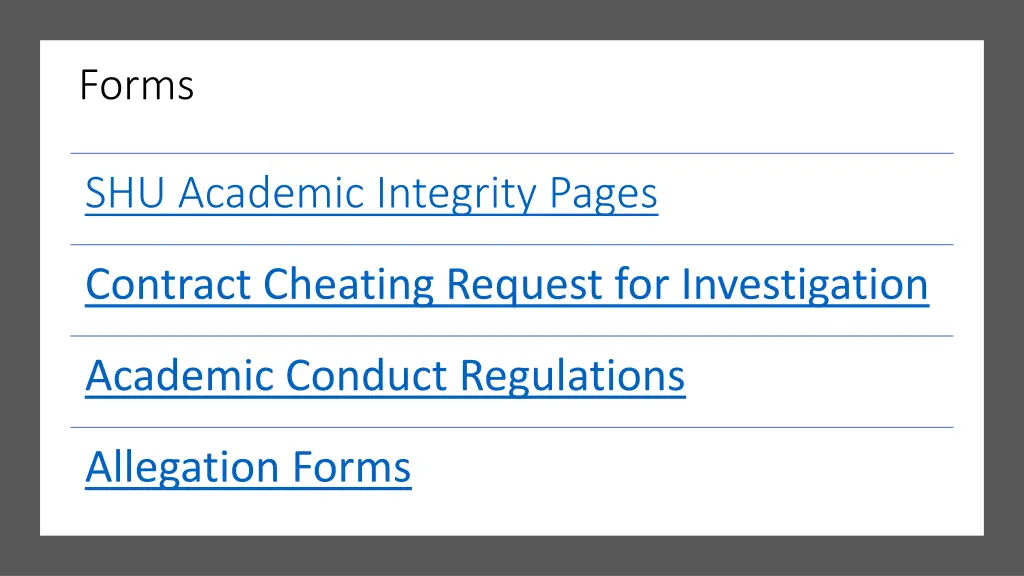This screenshot has height=576, width=1024.
Task: Click the word Investigation in second link
Action: (805, 285)
